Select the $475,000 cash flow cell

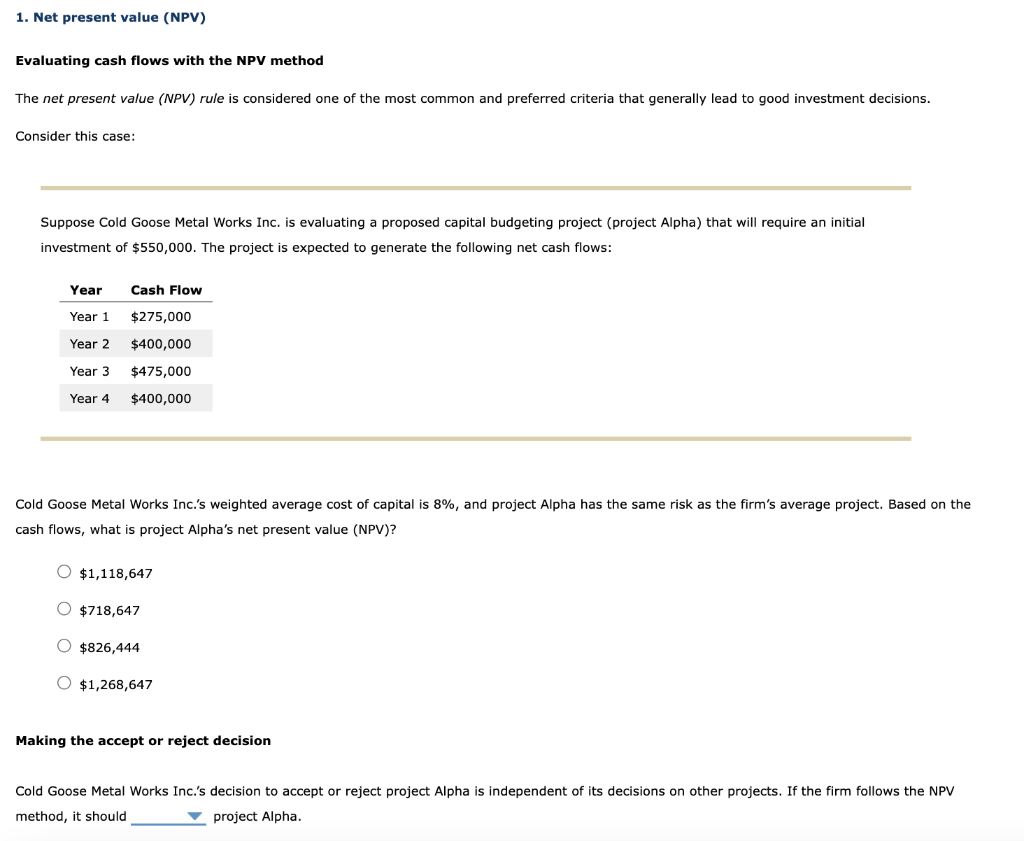click(x=160, y=370)
